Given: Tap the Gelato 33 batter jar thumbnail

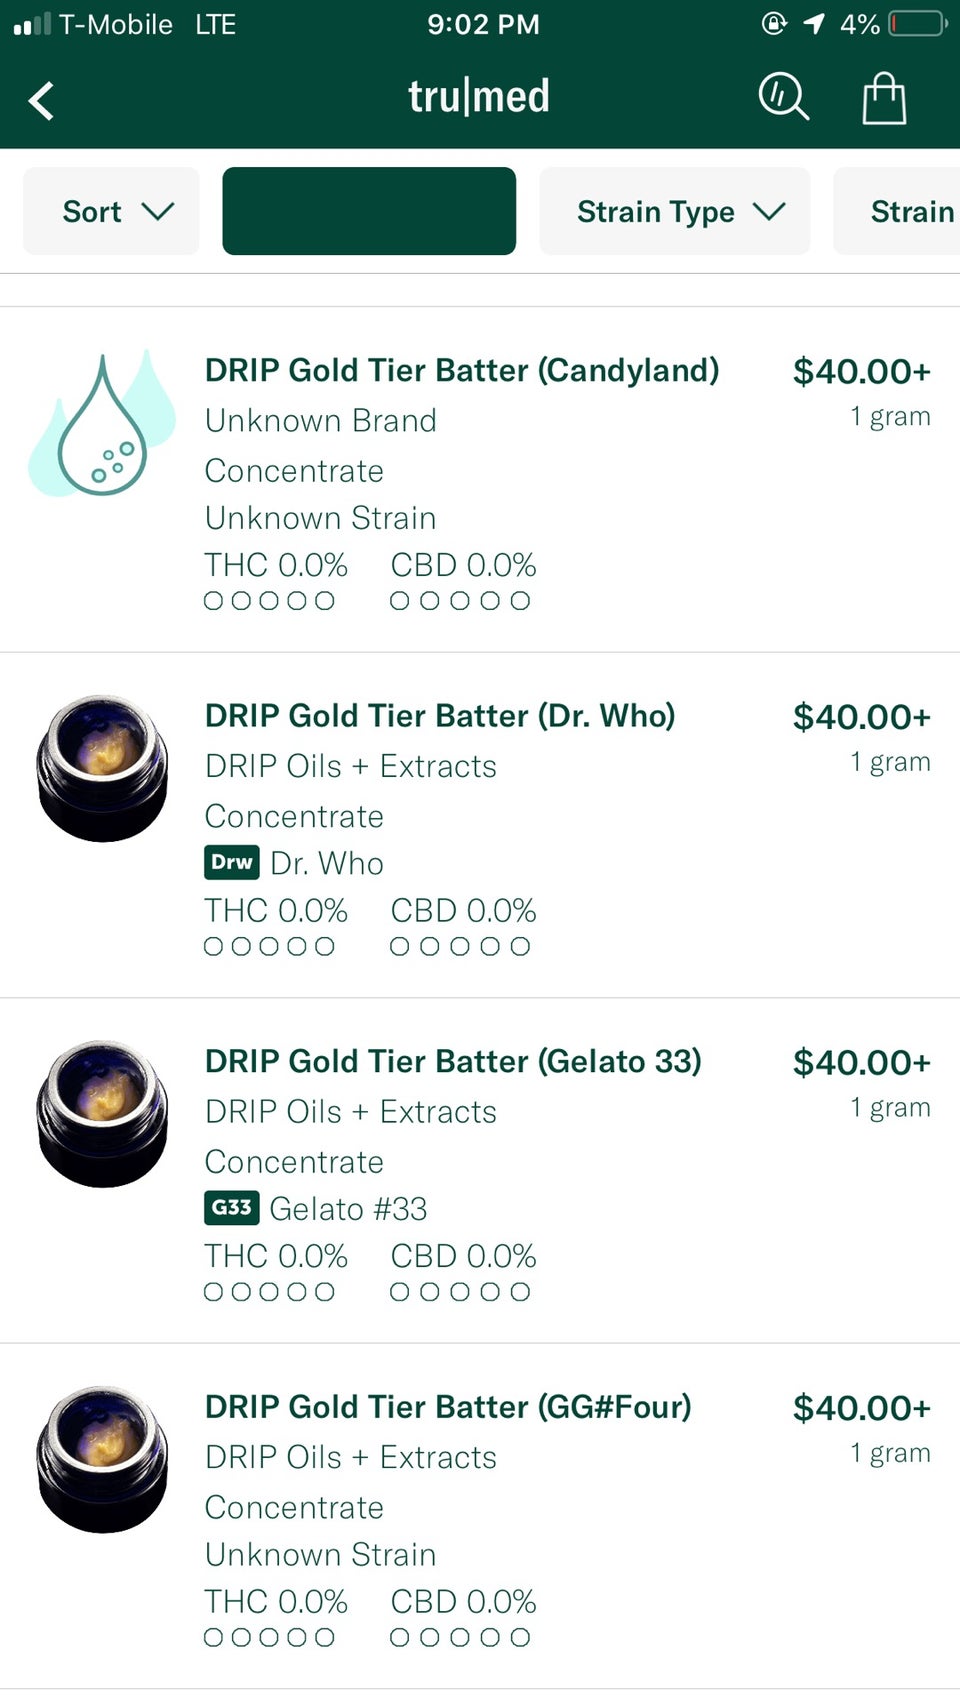Looking at the screenshot, I should click(x=102, y=1114).
